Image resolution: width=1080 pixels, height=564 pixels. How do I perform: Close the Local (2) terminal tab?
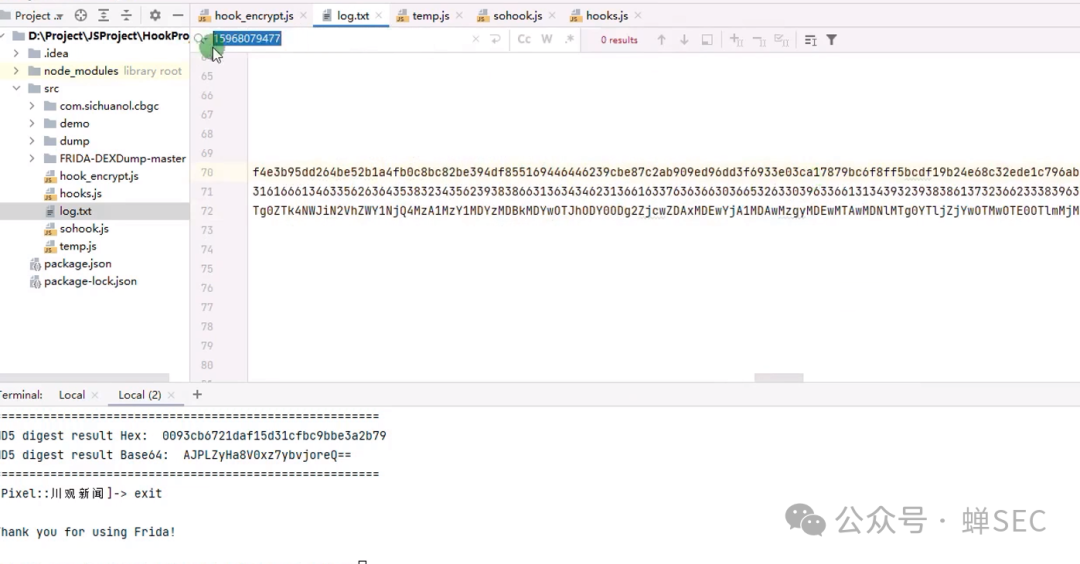(171, 395)
